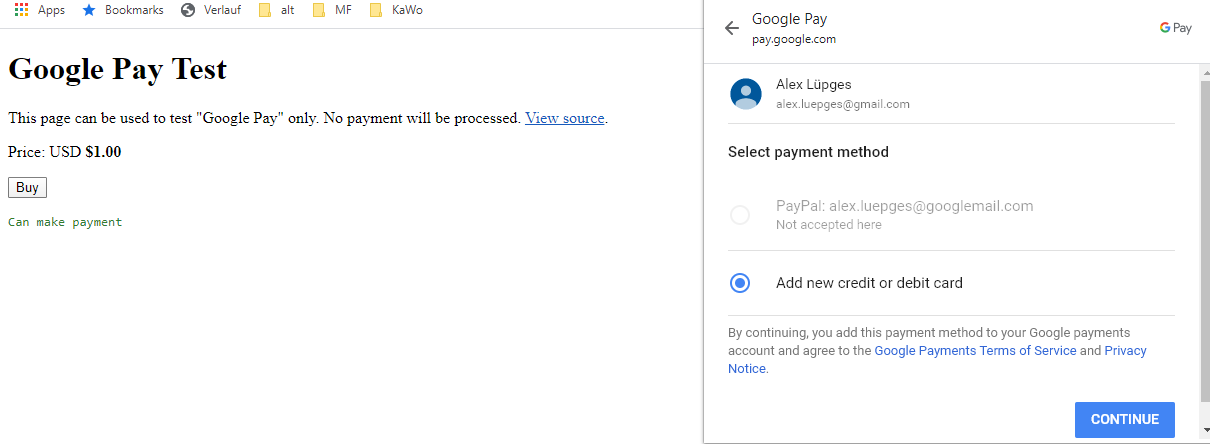
Task: Go back using Google Pay arrow
Action: 732,28
